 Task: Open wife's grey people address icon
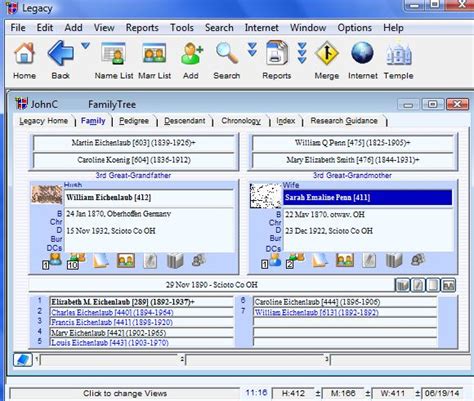tap(418, 260)
